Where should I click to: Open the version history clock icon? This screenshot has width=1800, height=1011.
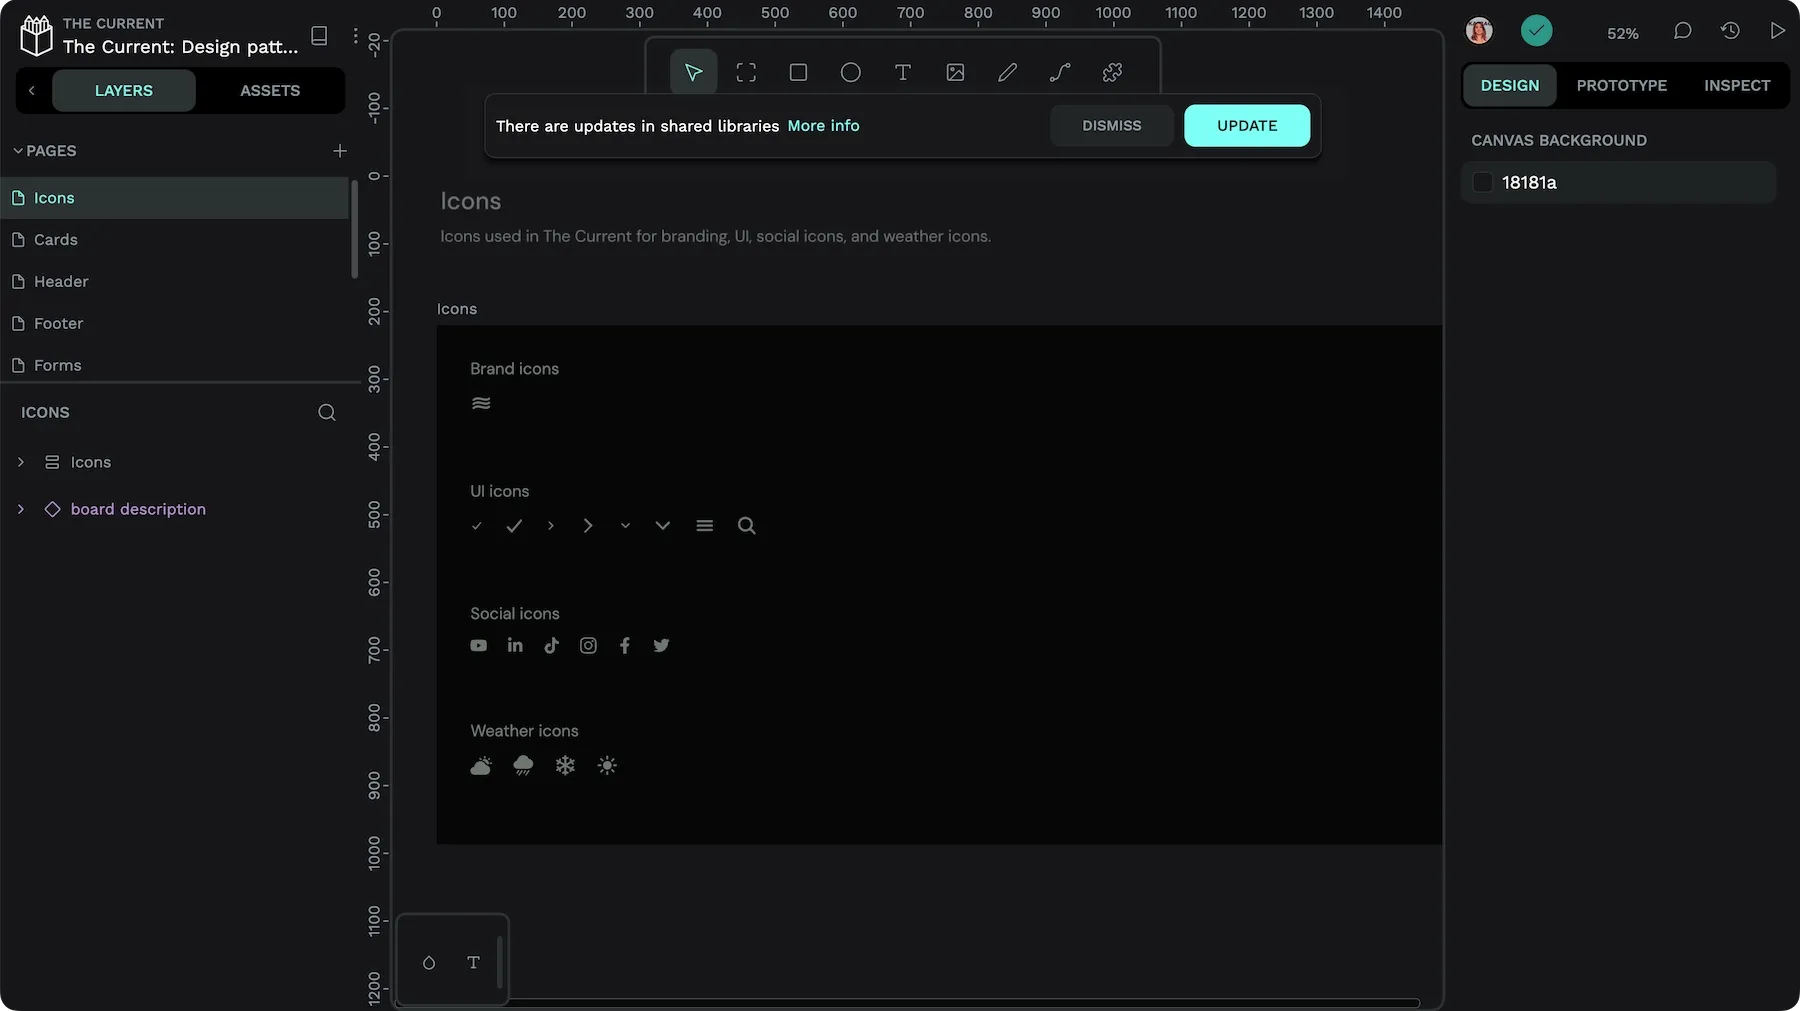[1730, 31]
